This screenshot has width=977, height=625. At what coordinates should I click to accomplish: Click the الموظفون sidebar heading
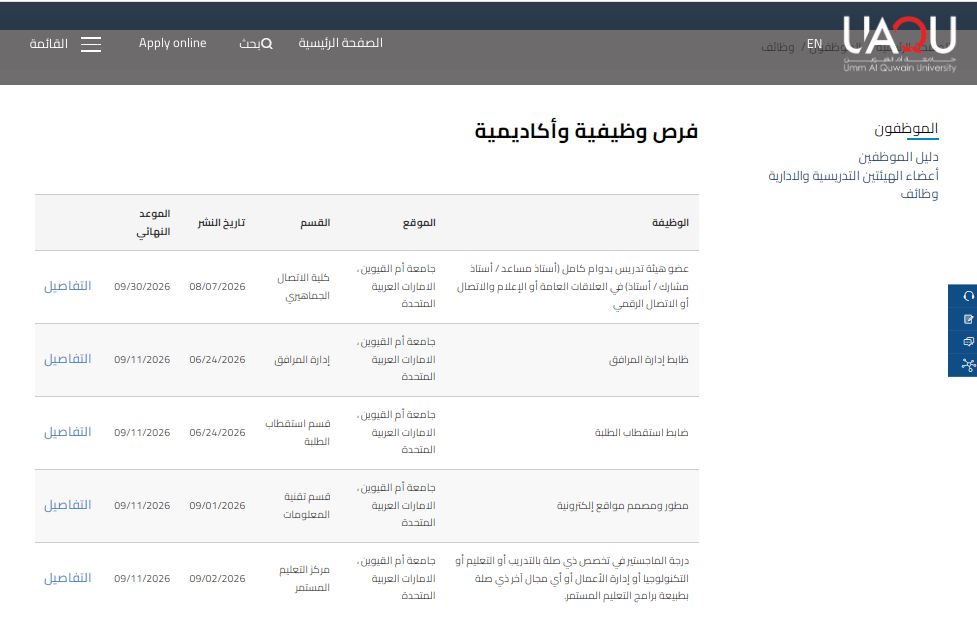click(x=906, y=129)
